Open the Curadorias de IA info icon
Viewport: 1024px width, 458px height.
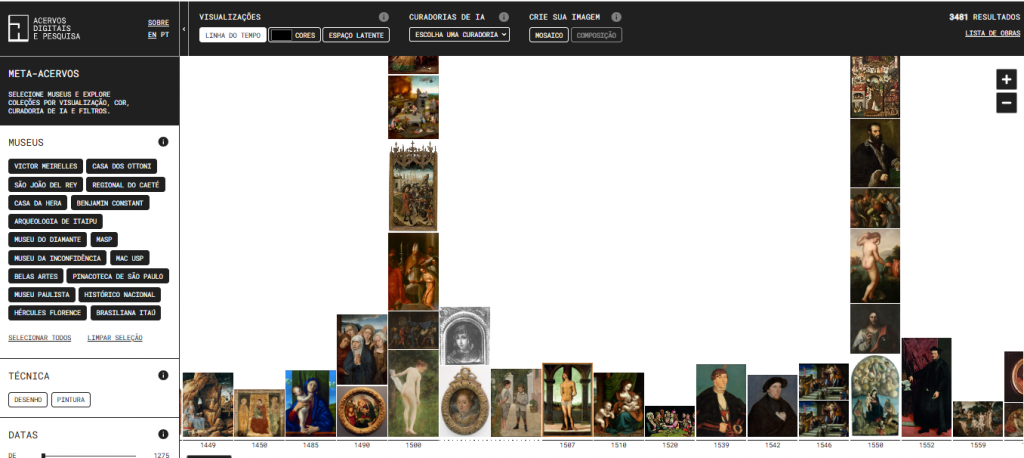(x=504, y=17)
